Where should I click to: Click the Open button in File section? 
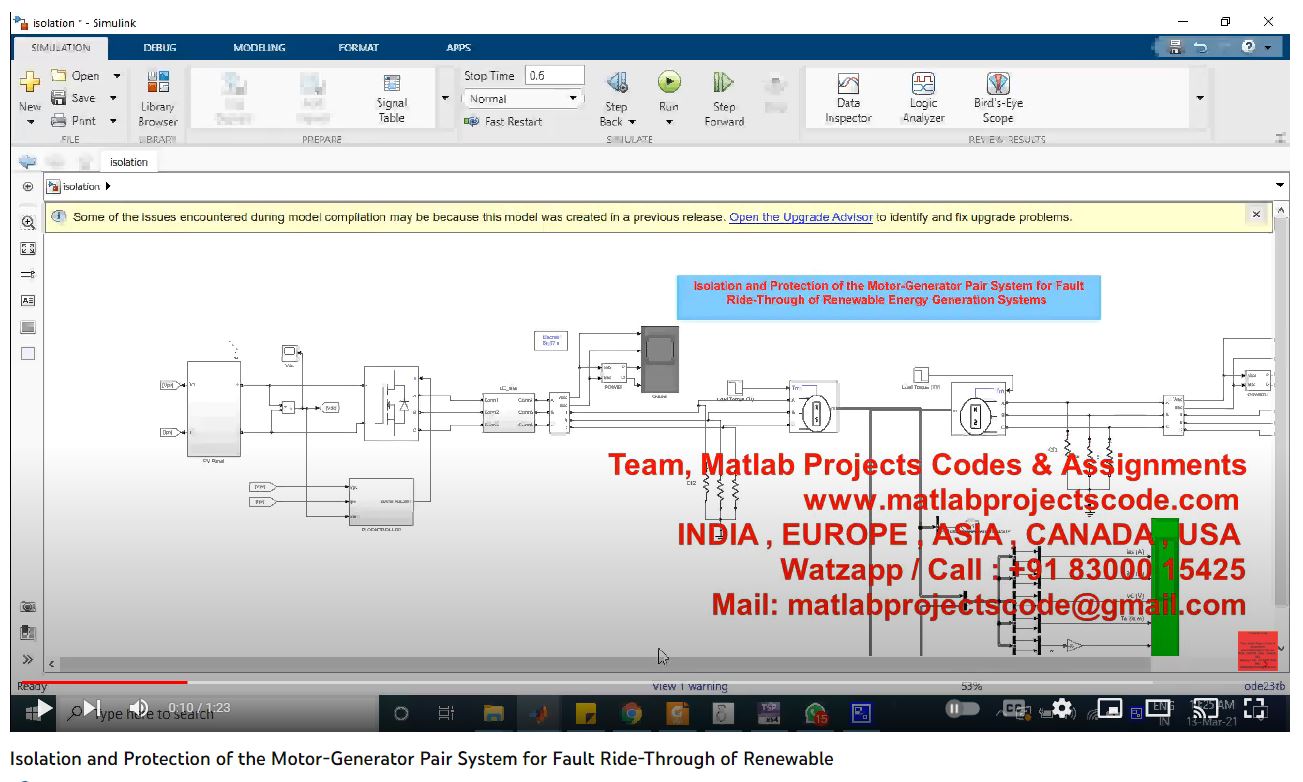[76, 76]
